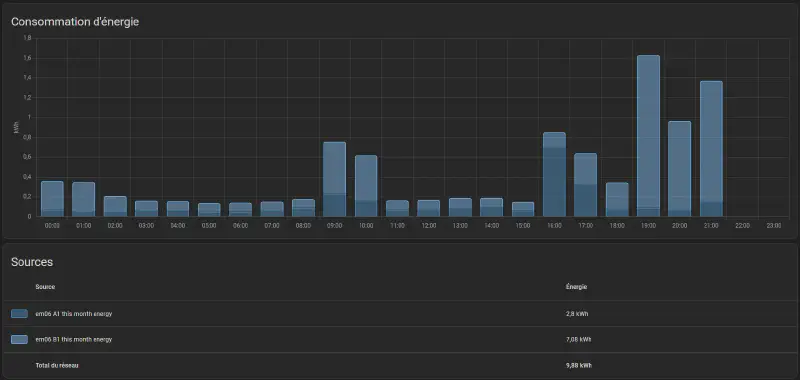800x380 pixels.
Task: Select em06 B1 this month energy row
Action: click(x=400, y=339)
